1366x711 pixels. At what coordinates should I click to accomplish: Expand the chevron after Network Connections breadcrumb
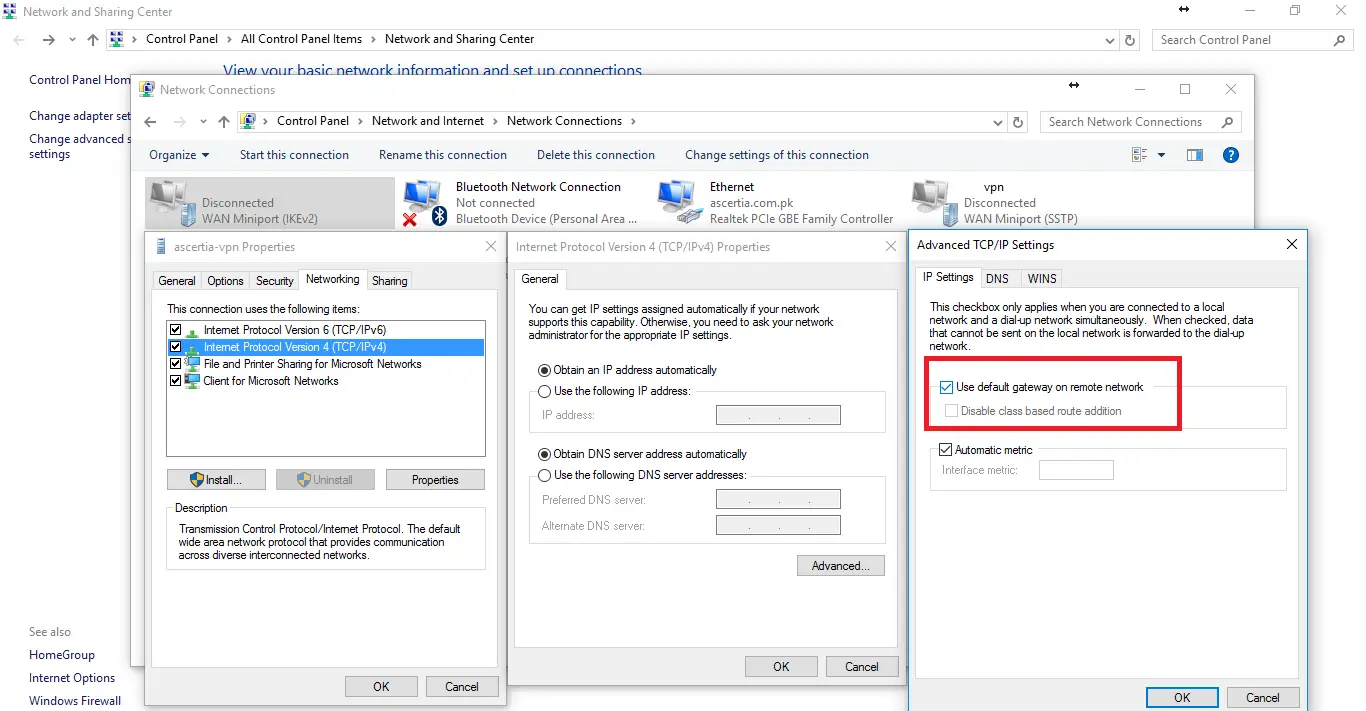[x=631, y=122]
